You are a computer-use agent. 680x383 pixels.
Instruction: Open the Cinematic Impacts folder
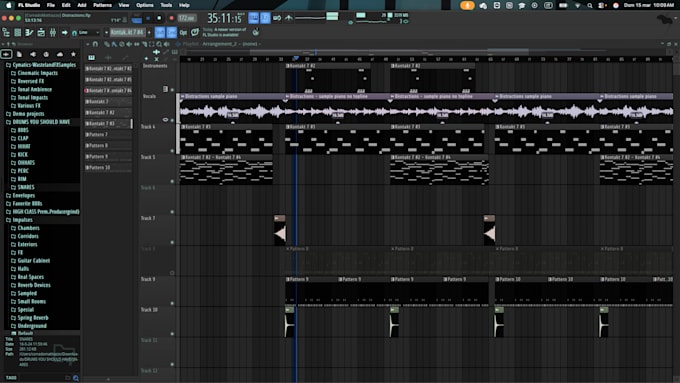(x=34, y=73)
